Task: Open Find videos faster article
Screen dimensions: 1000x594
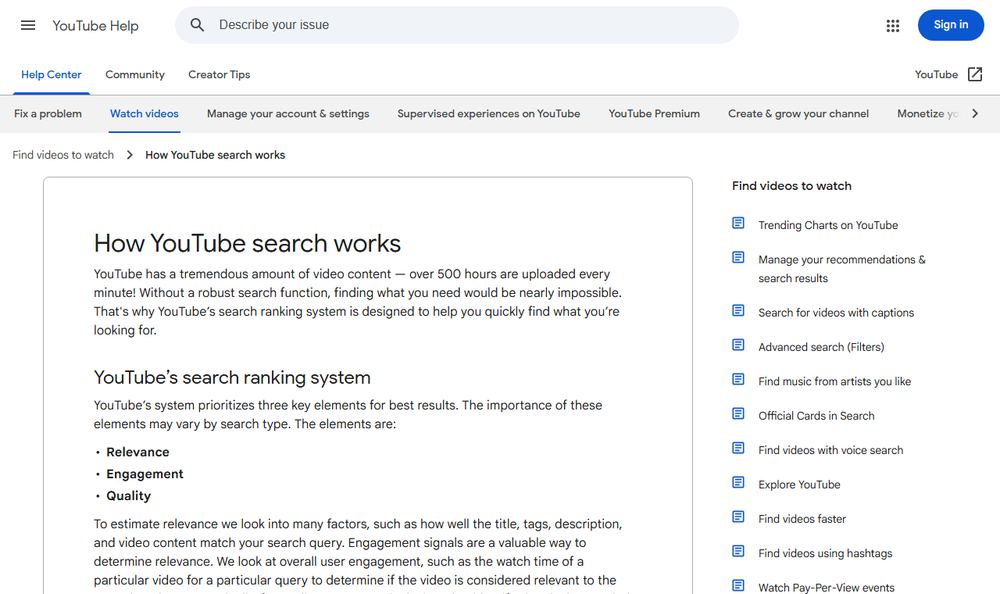Action: coord(802,519)
